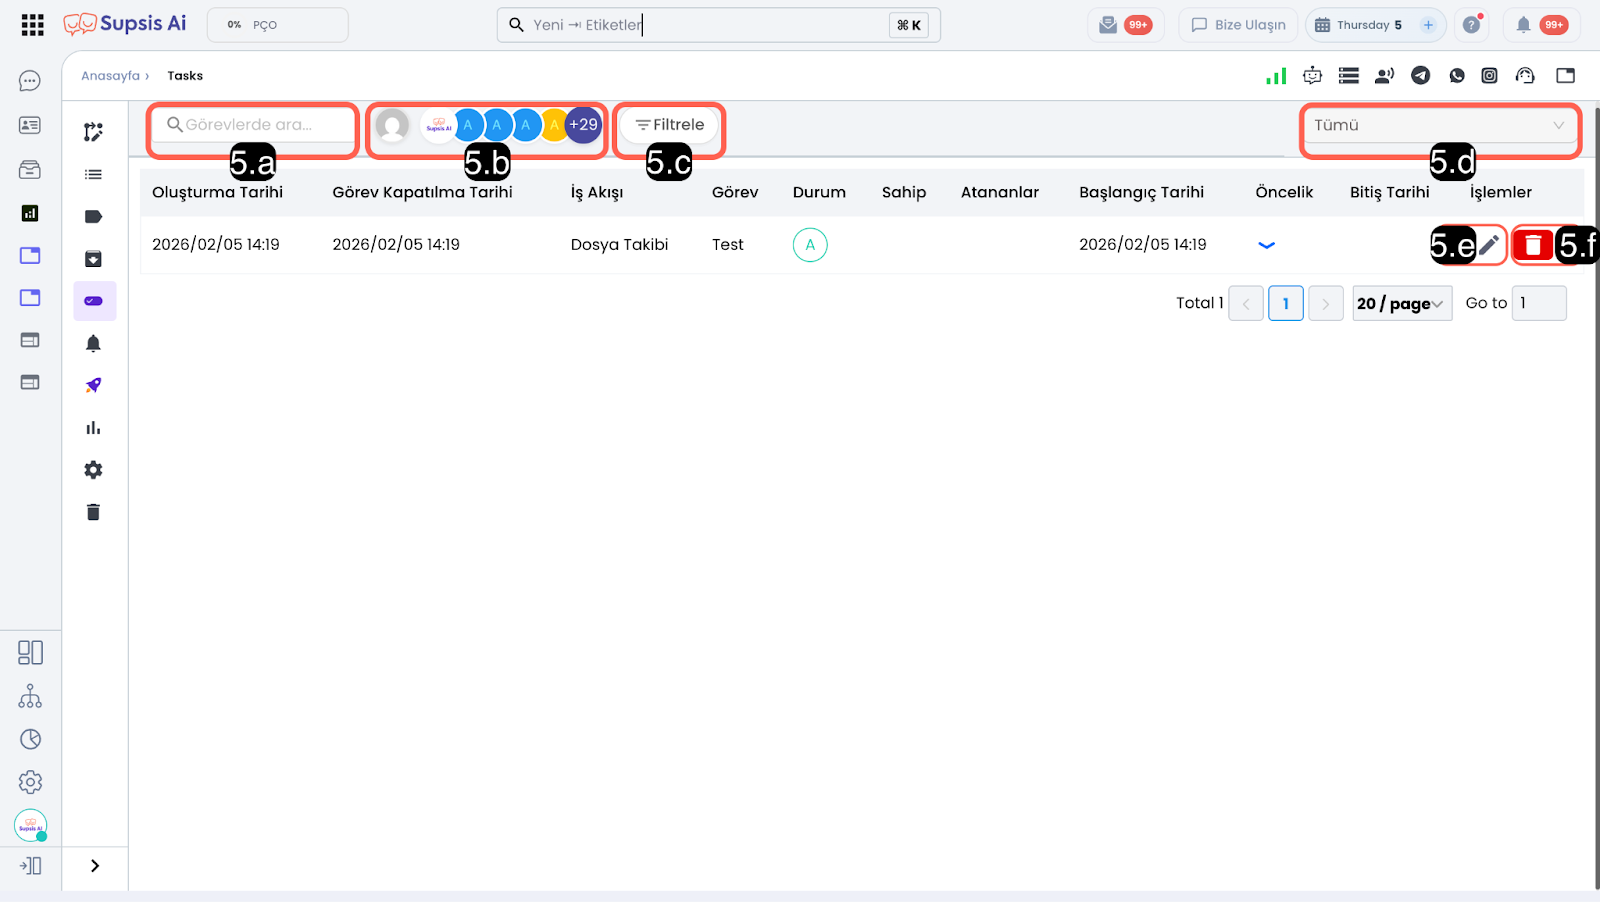Select the +29 users avatar filter

click(x=584, y=125)
